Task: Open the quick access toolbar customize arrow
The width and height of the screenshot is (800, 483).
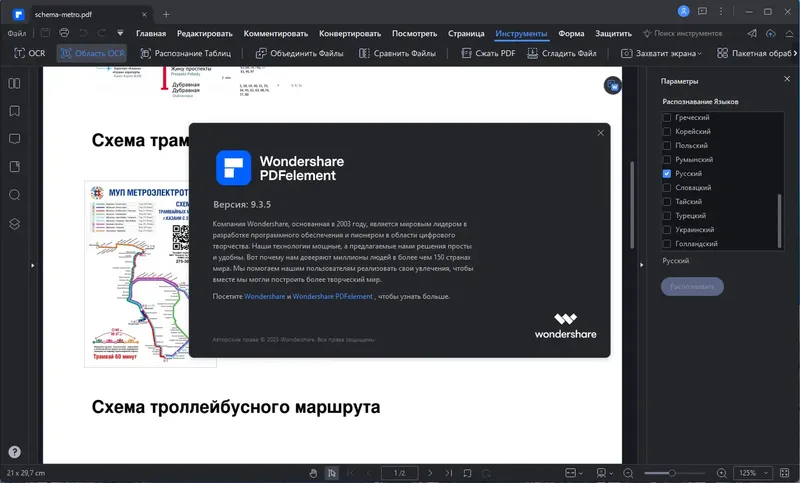Action: coord(120,33)
